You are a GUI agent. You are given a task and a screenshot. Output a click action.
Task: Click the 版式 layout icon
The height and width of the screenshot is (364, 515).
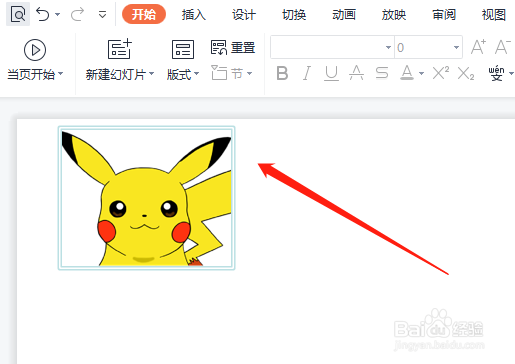tap(183, 49)
